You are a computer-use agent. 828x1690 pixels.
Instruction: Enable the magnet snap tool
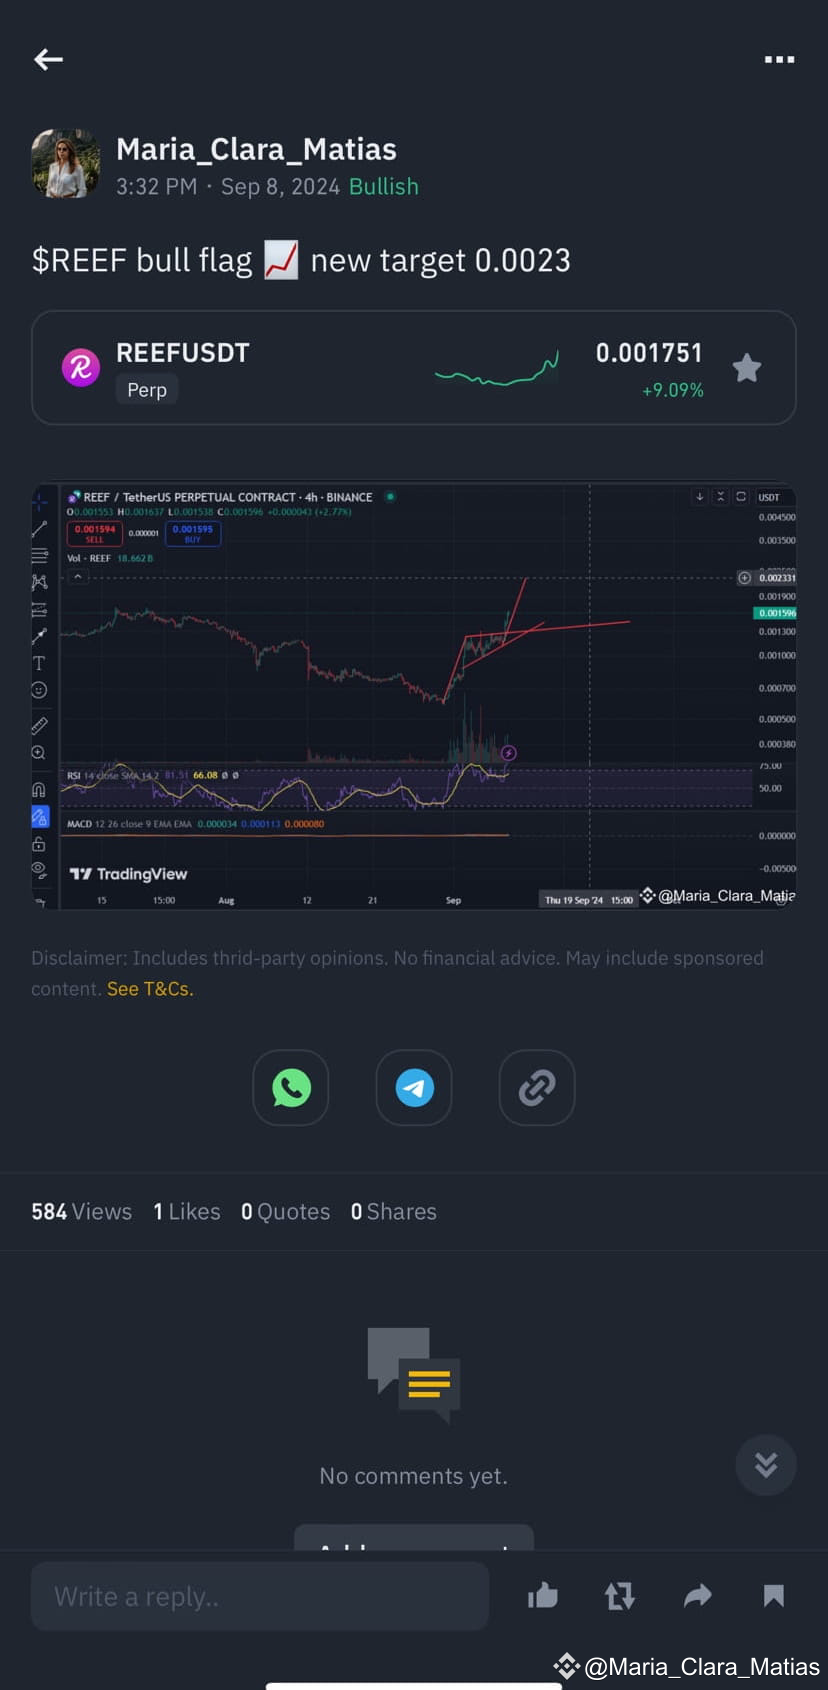[x=39, y=788]
